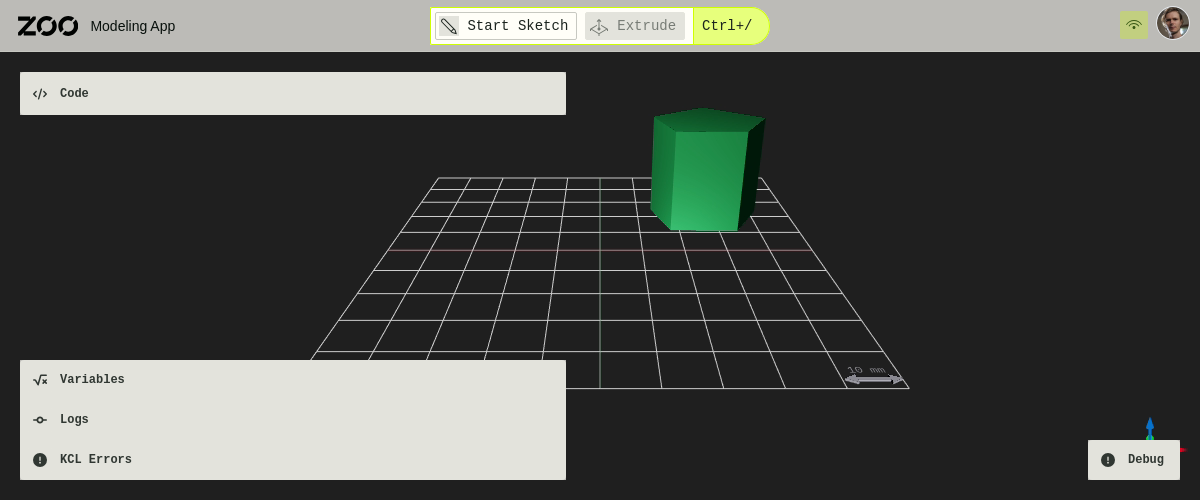Select the green extruded solid
The width and height of the screenshot is (1200, 500).
point(706,172)
